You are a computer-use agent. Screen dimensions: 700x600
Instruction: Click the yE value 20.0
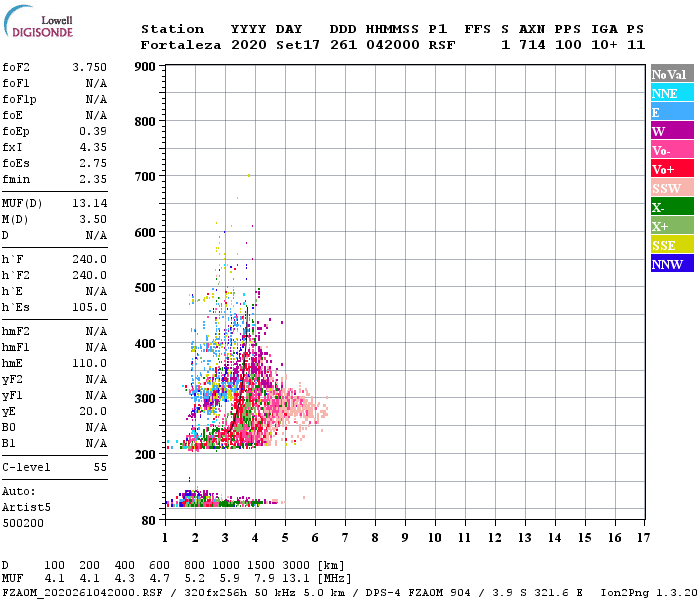93,412
